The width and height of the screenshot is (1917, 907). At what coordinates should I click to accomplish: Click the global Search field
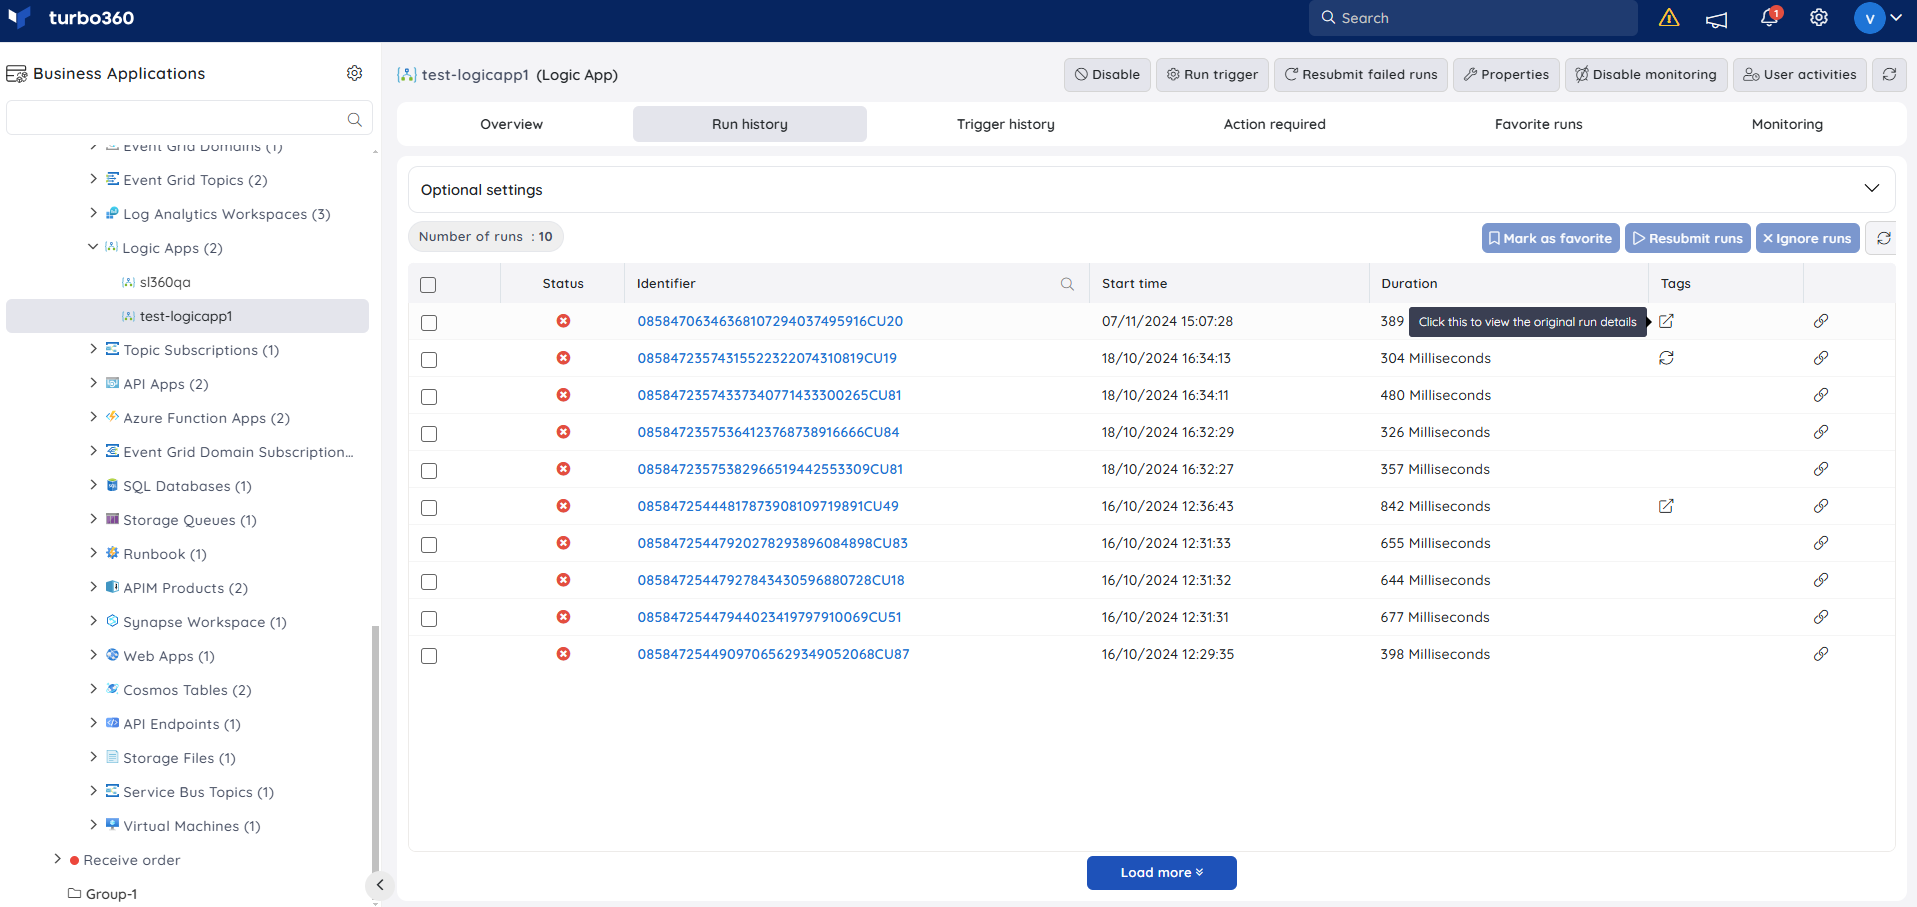point(1473,18)
